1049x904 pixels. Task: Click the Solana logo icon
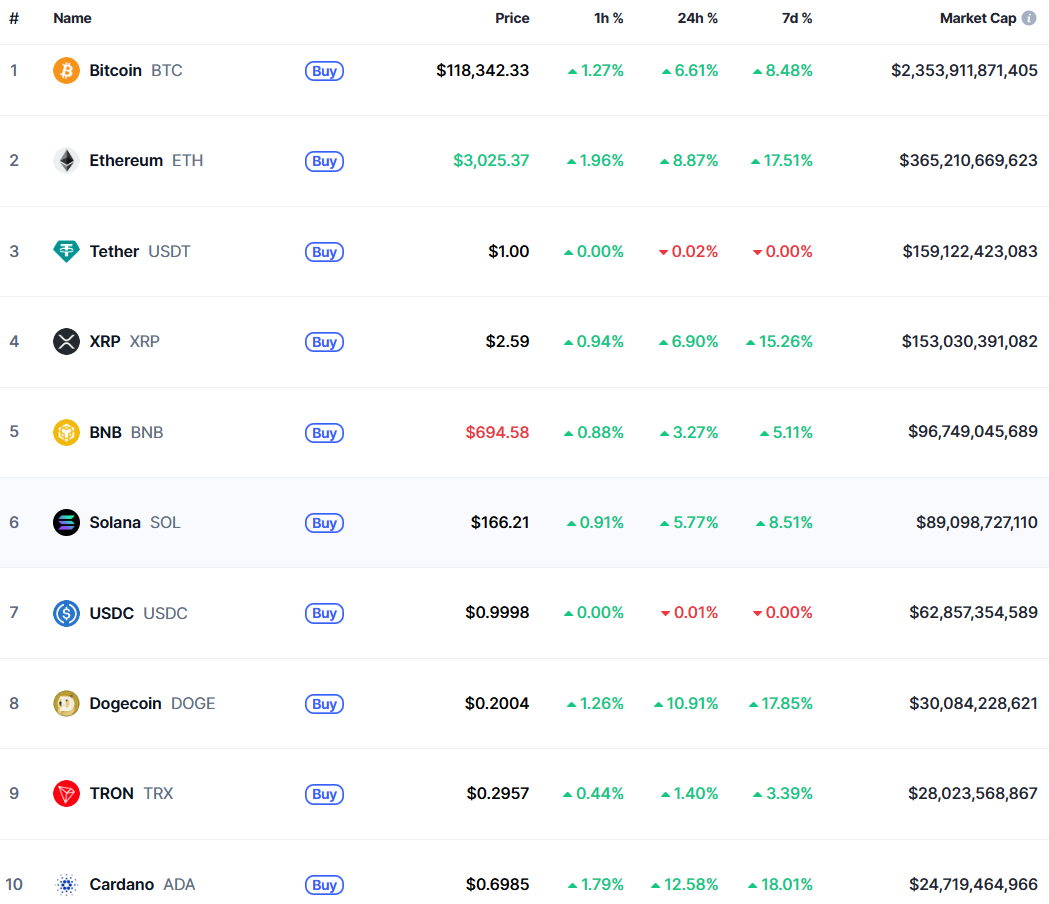pyautogui.click(x=66, y=523)
